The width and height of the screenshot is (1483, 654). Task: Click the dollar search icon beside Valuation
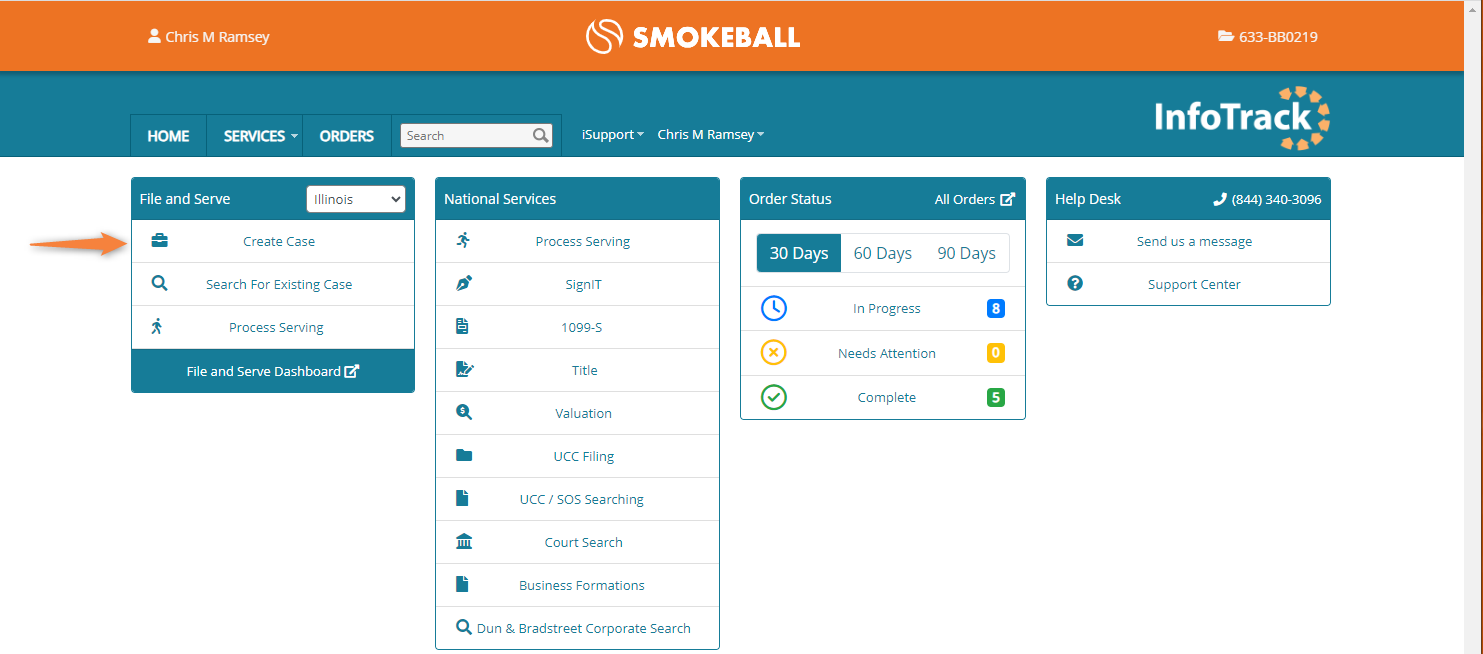tap(463, 413)
